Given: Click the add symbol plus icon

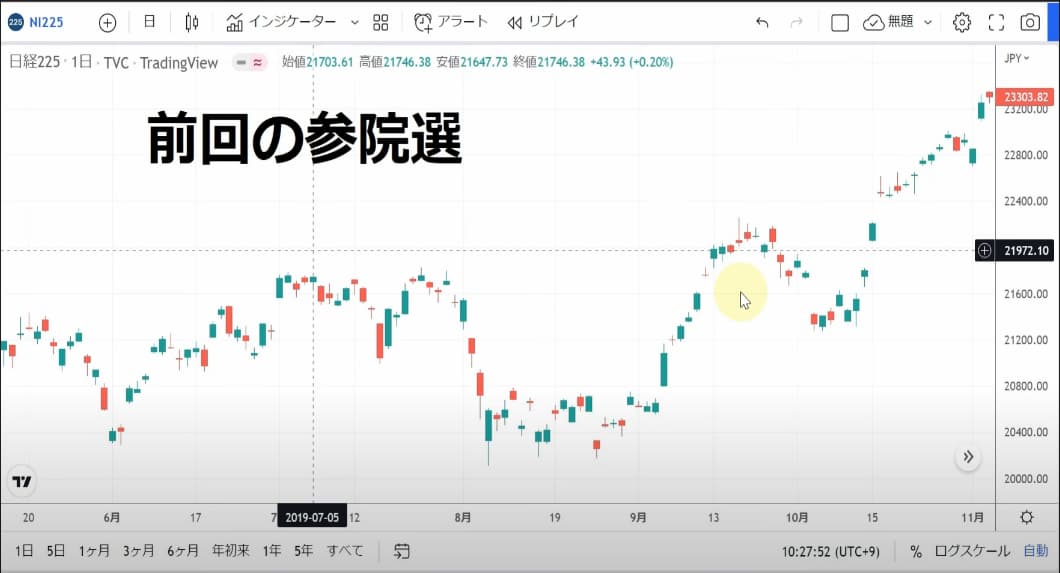Looking at the screenshot, I should [107, 22].
